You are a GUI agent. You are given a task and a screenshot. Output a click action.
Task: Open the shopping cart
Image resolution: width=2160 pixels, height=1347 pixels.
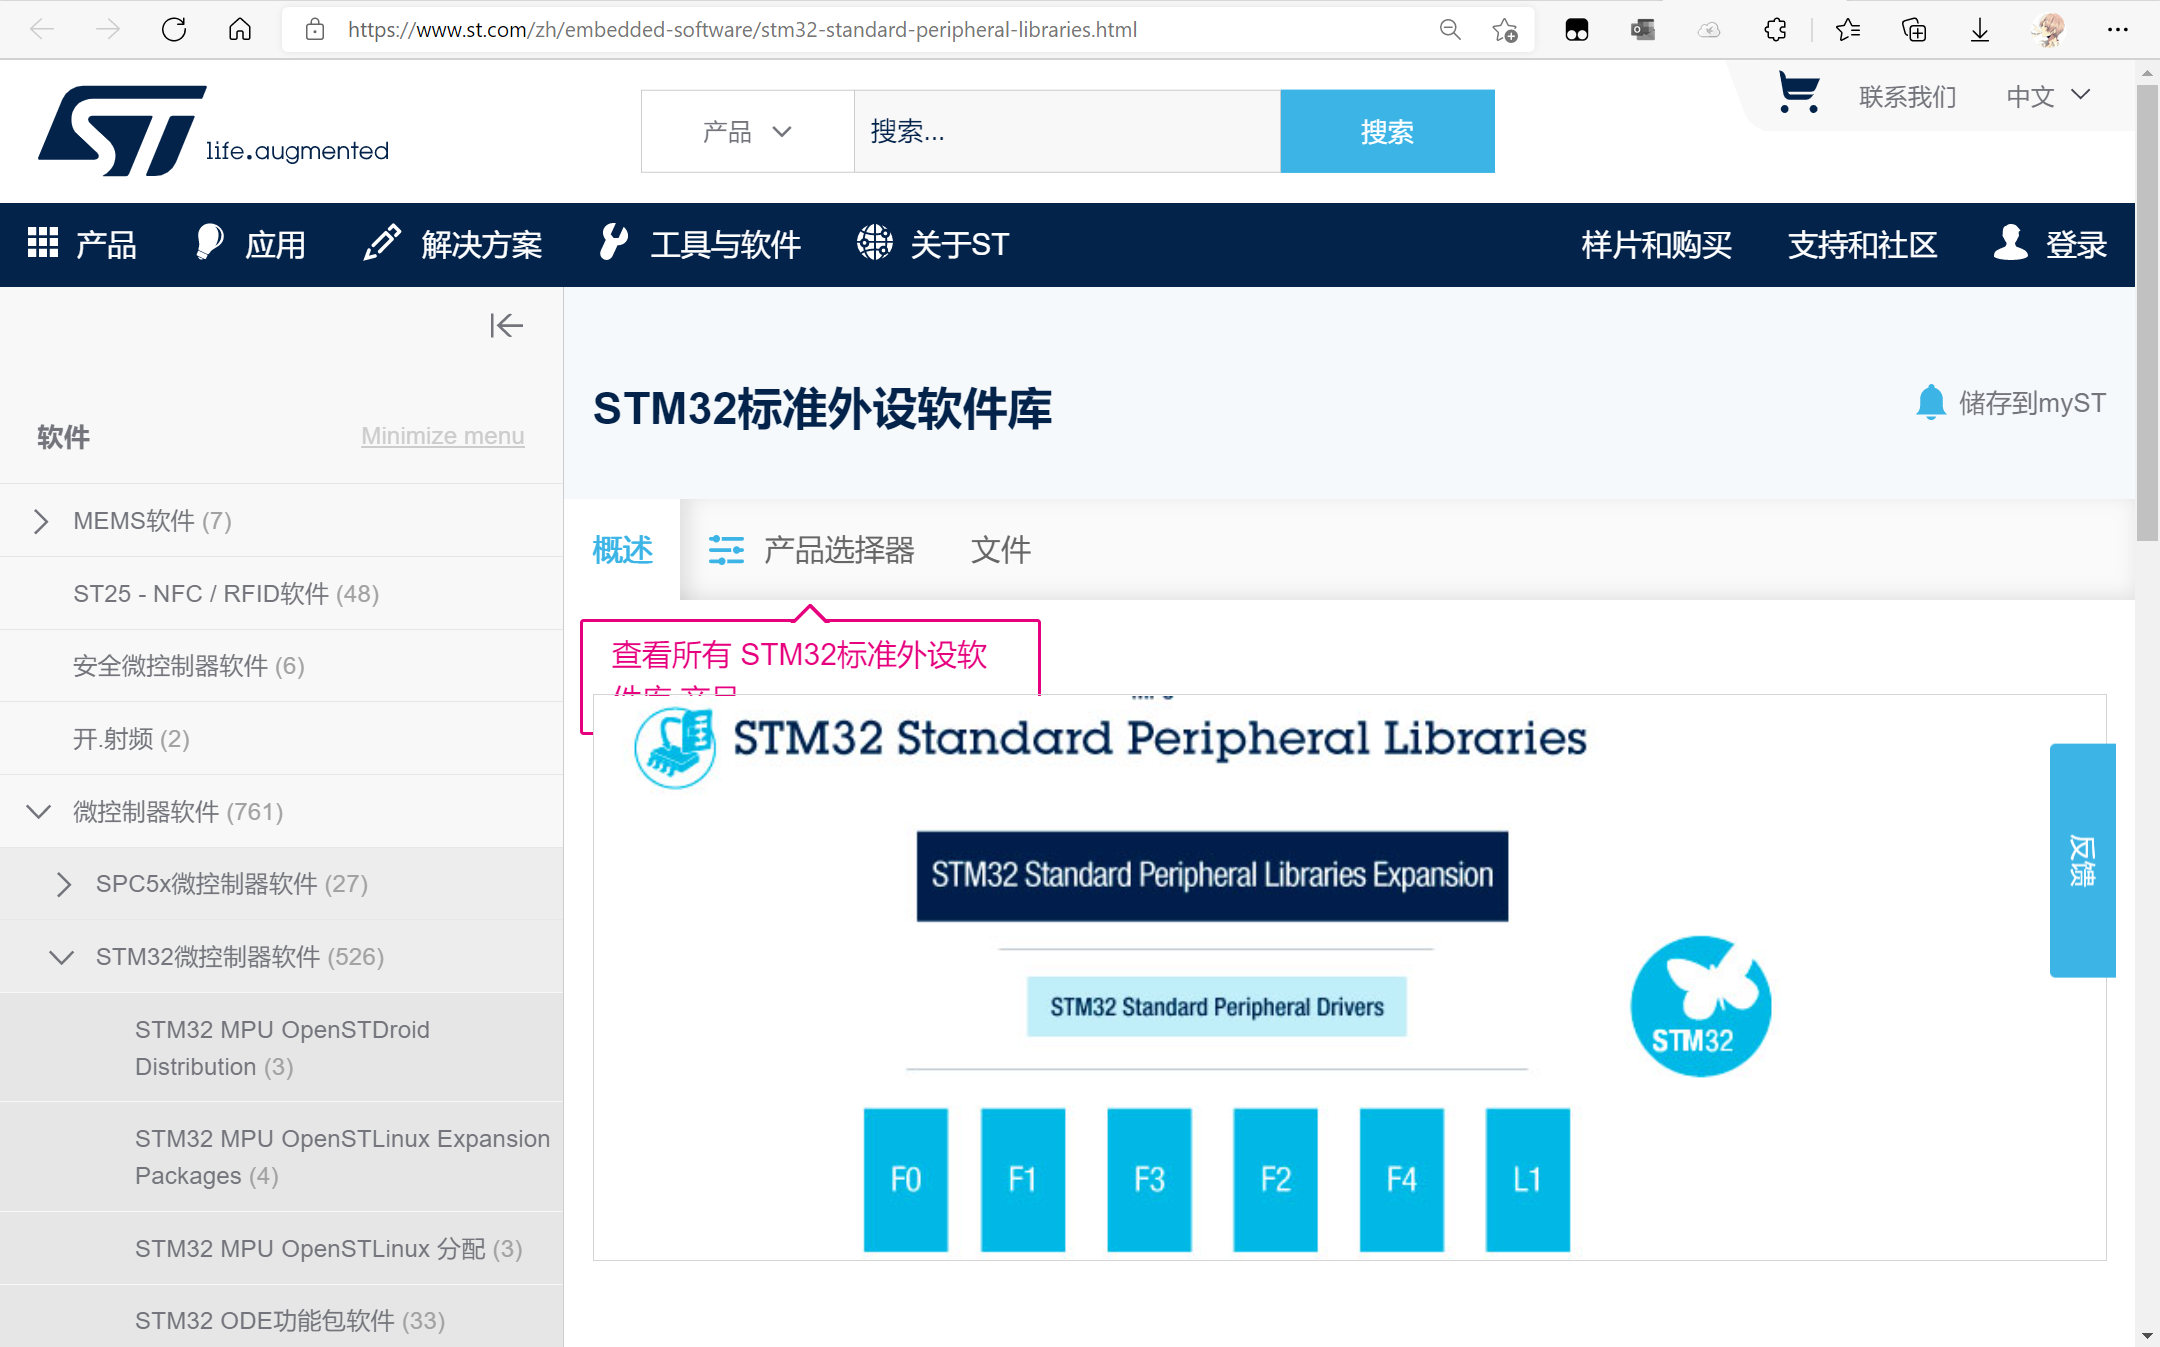pyautogui.click(x=1797, y=91)
